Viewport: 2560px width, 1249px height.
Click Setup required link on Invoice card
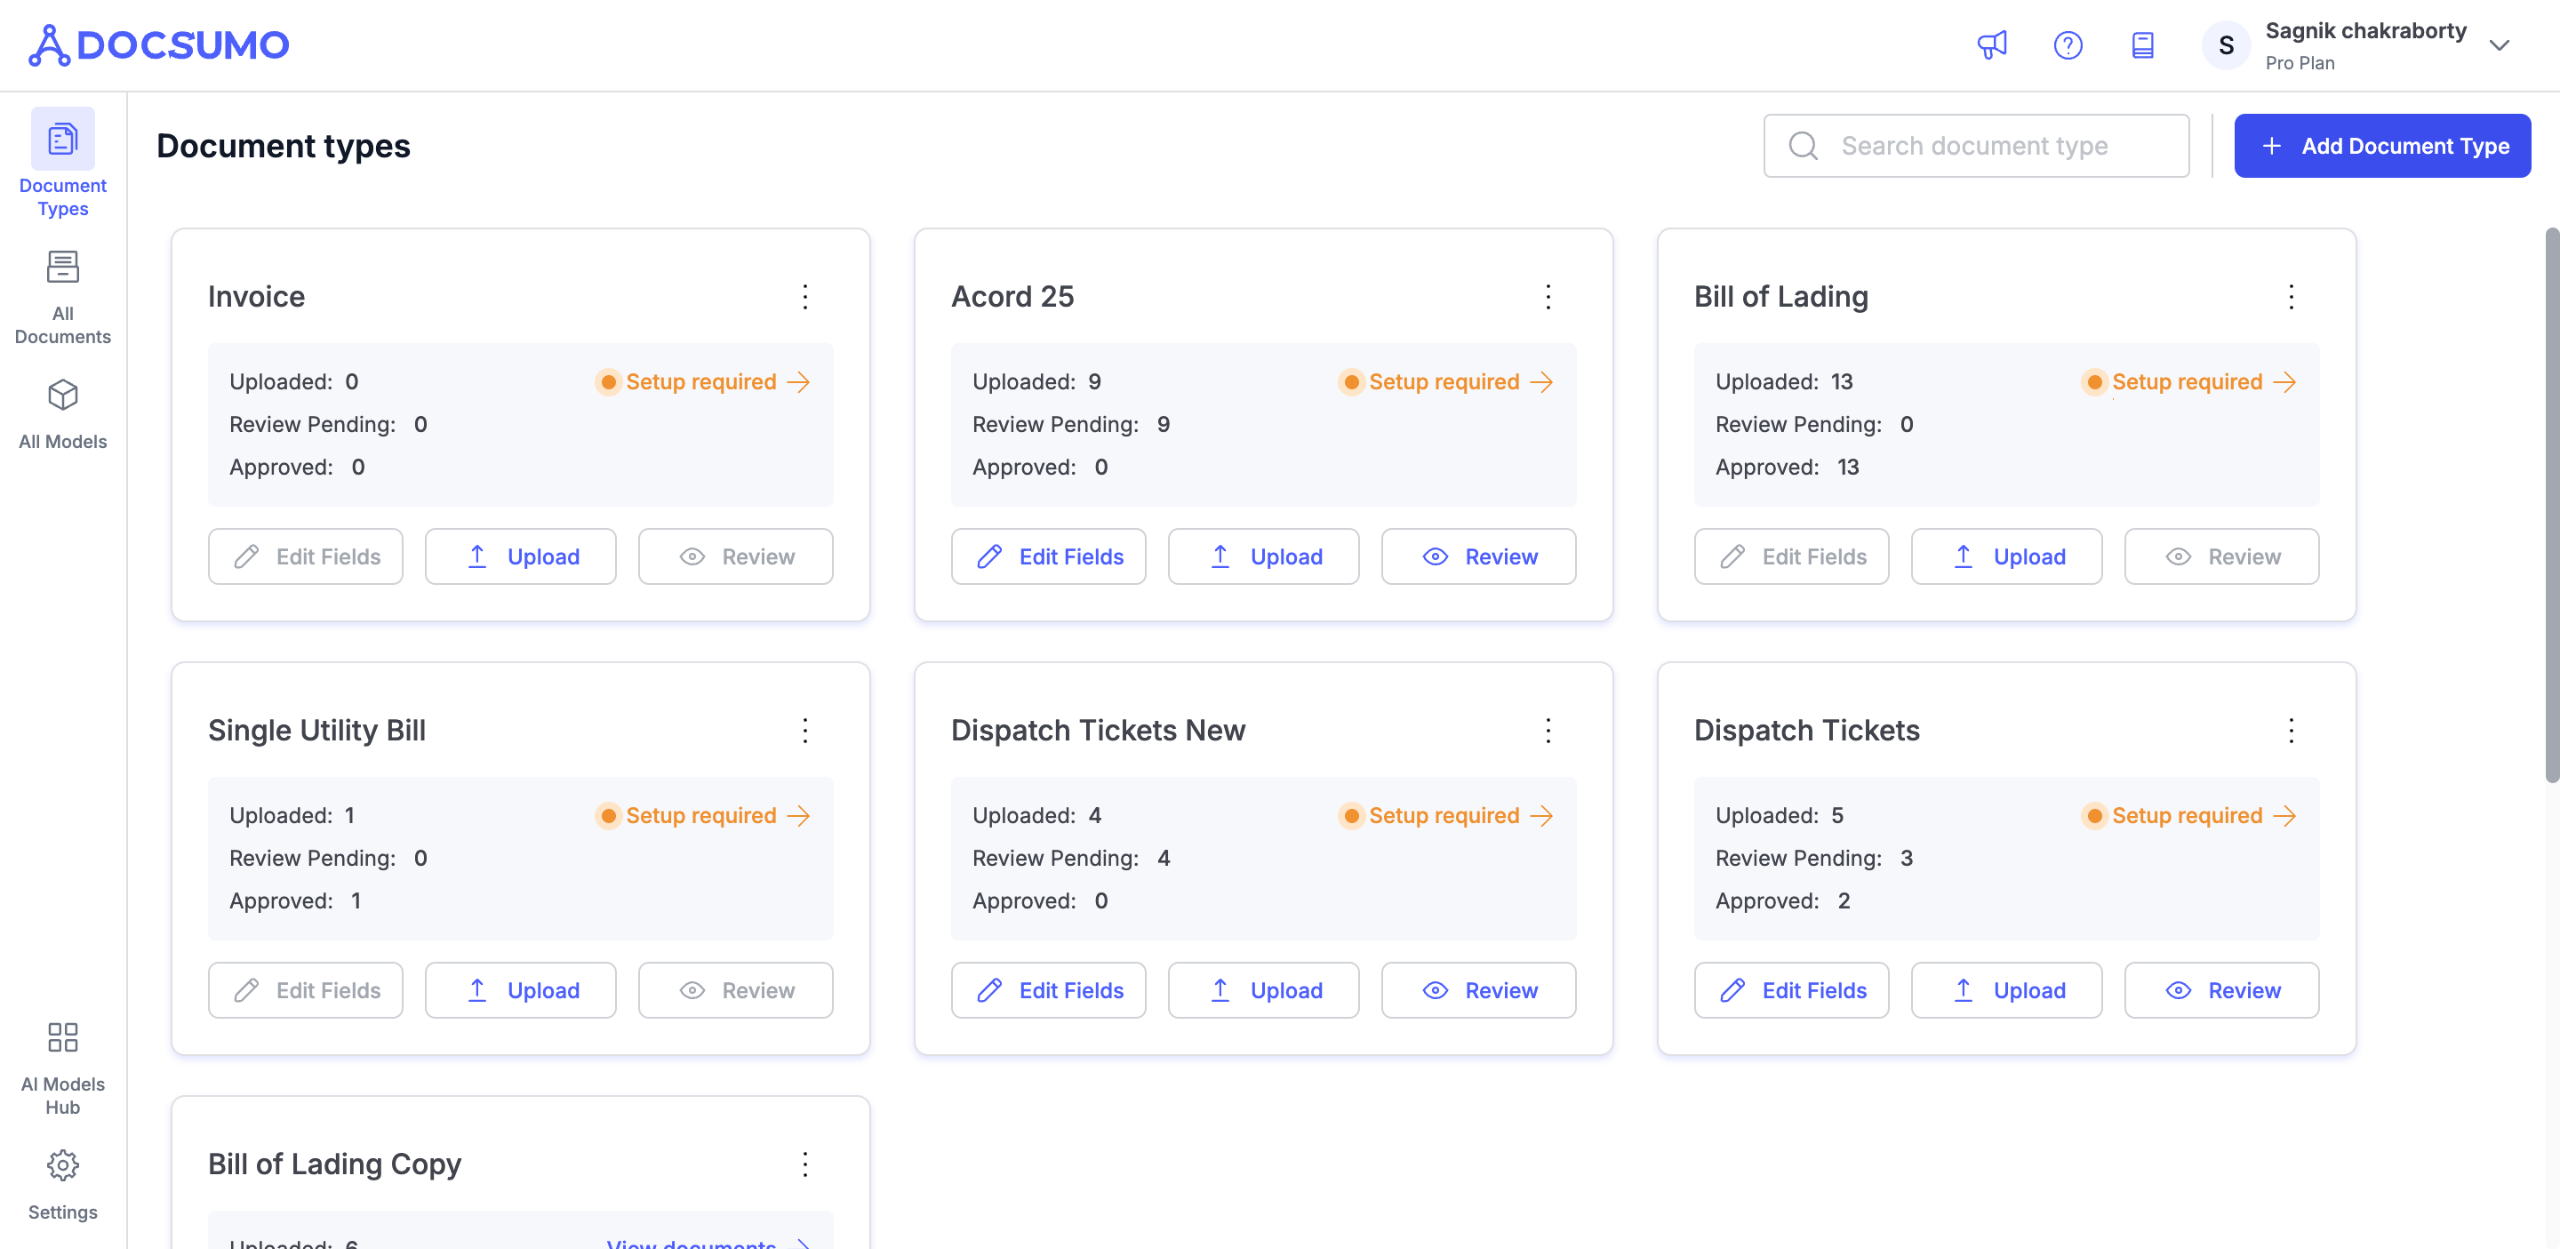coord(702,382)
